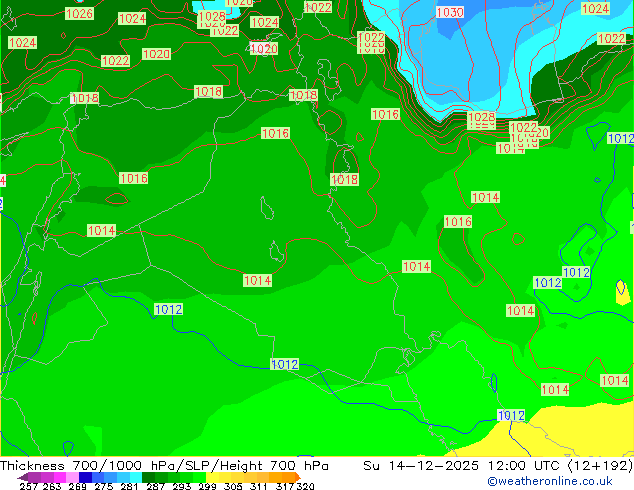Click the 320 value on legend scale
Screen dimensions: 634x490
[x=305, y=486]
